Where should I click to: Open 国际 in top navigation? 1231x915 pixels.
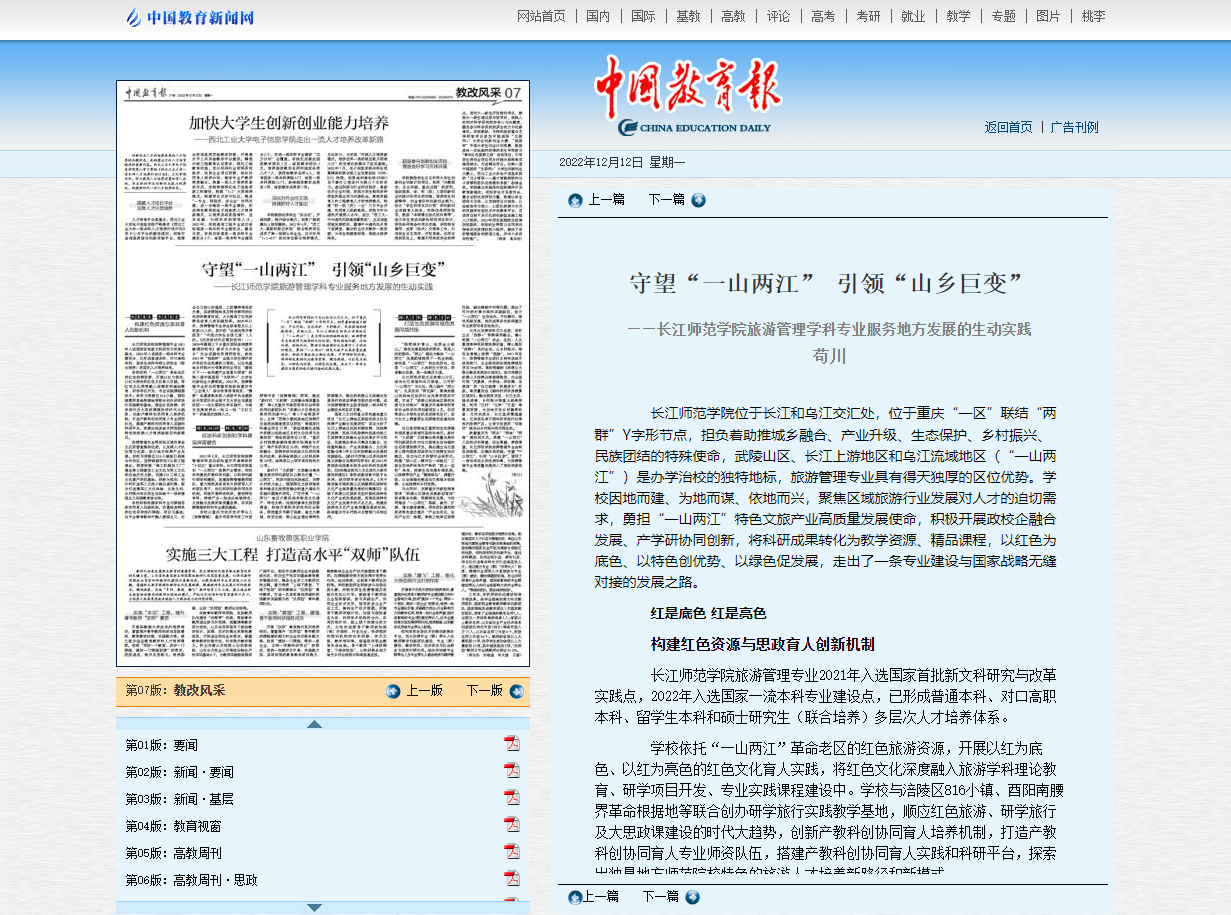tap(643, 16)
